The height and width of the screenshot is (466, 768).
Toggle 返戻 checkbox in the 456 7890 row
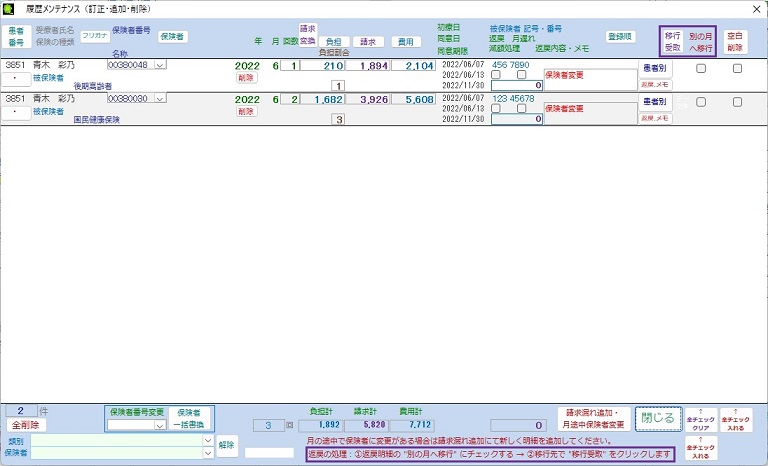(496, 74)
